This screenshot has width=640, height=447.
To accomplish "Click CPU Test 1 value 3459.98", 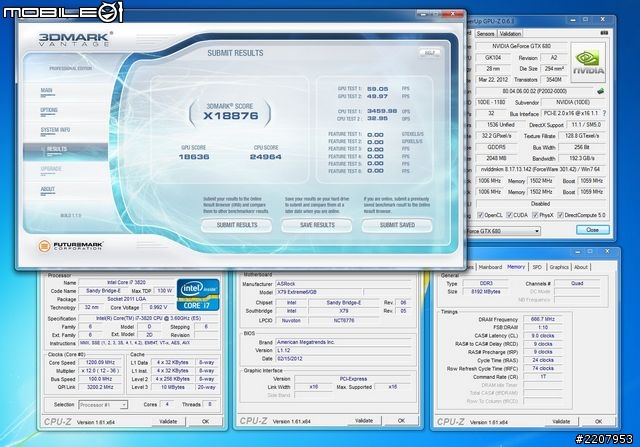I will pos(382,111).
